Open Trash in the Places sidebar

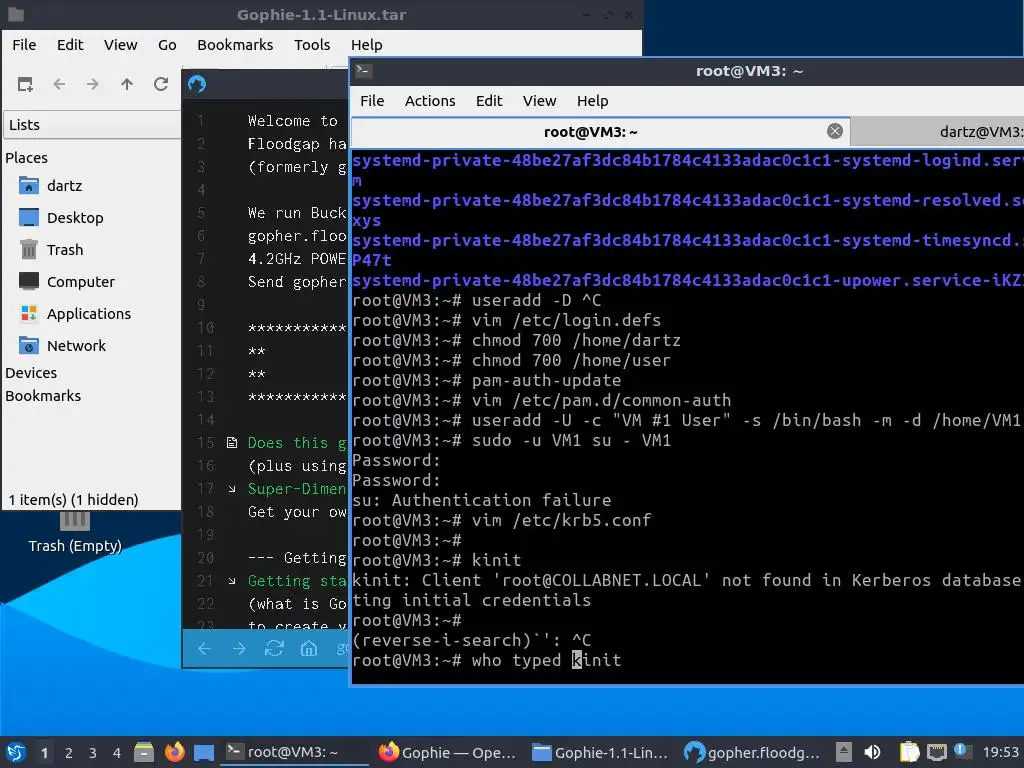pyautogui.click(x=51, y=249)
